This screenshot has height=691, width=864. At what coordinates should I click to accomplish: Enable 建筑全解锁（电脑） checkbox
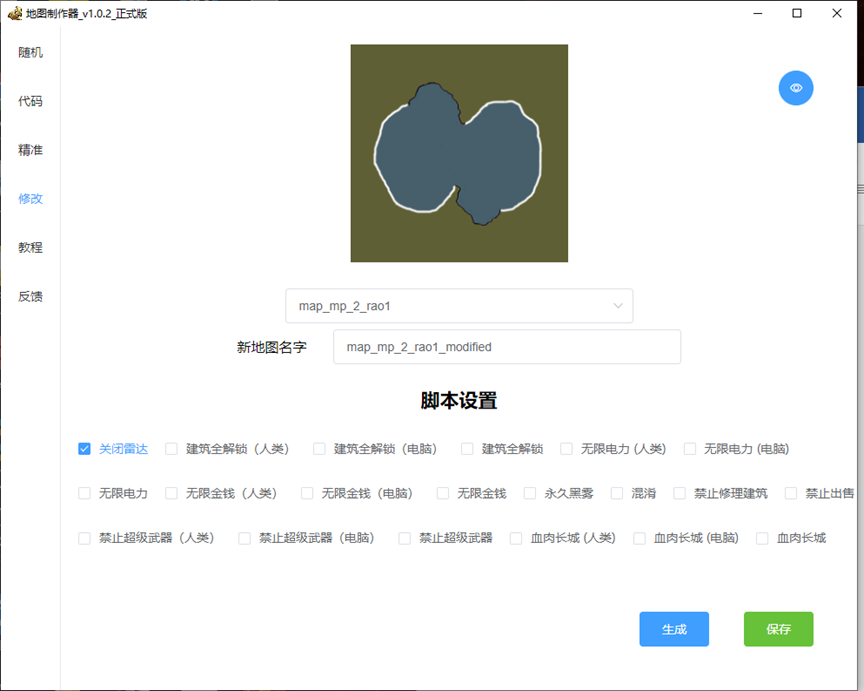pos(319,449)
